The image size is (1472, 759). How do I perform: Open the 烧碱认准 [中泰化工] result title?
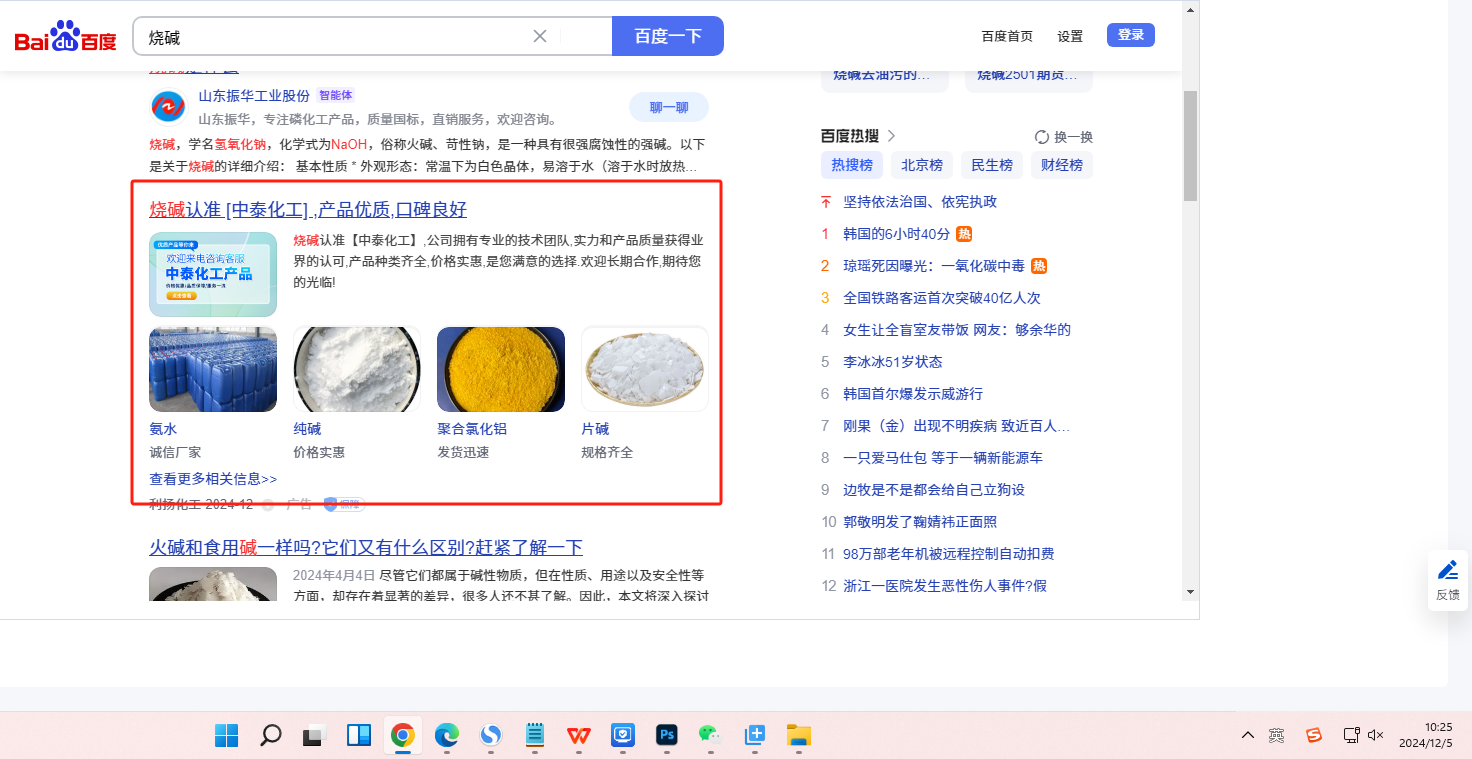click(x=308, y=210)
